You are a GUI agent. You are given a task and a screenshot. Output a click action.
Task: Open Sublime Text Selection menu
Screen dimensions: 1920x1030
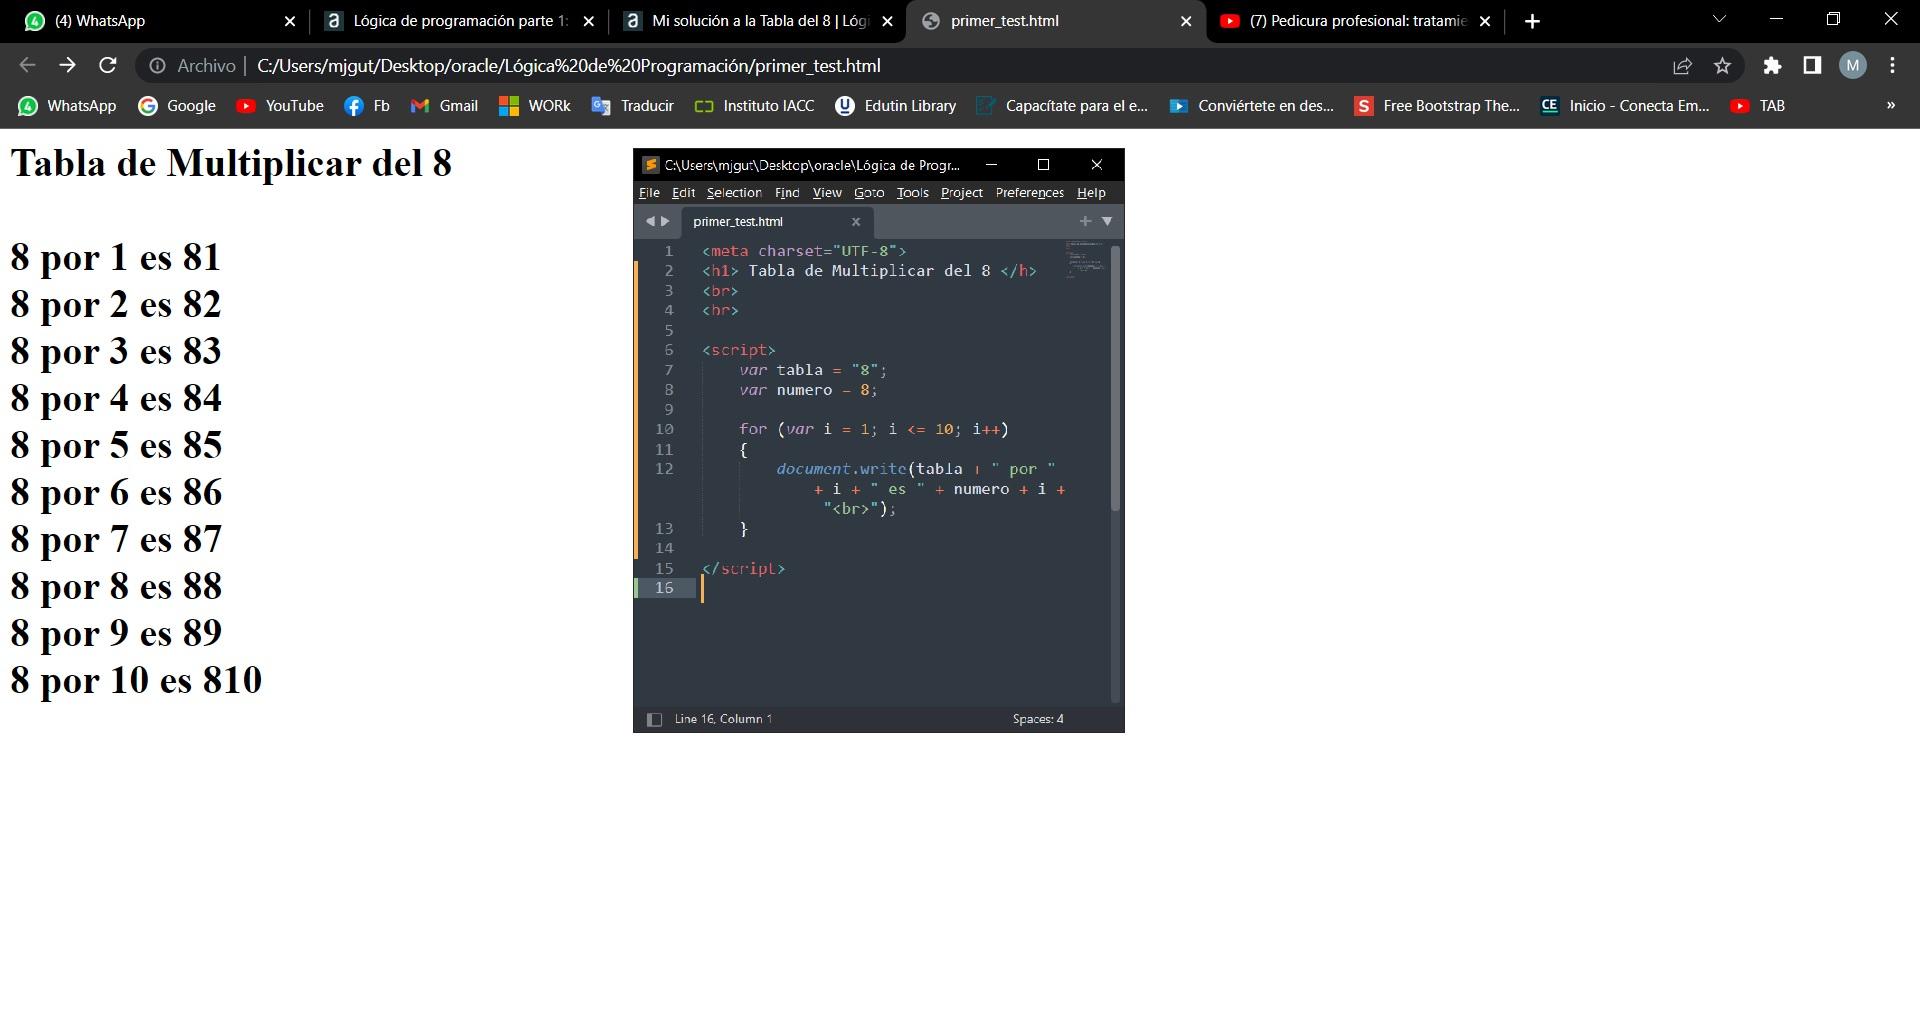click(734, 193)
